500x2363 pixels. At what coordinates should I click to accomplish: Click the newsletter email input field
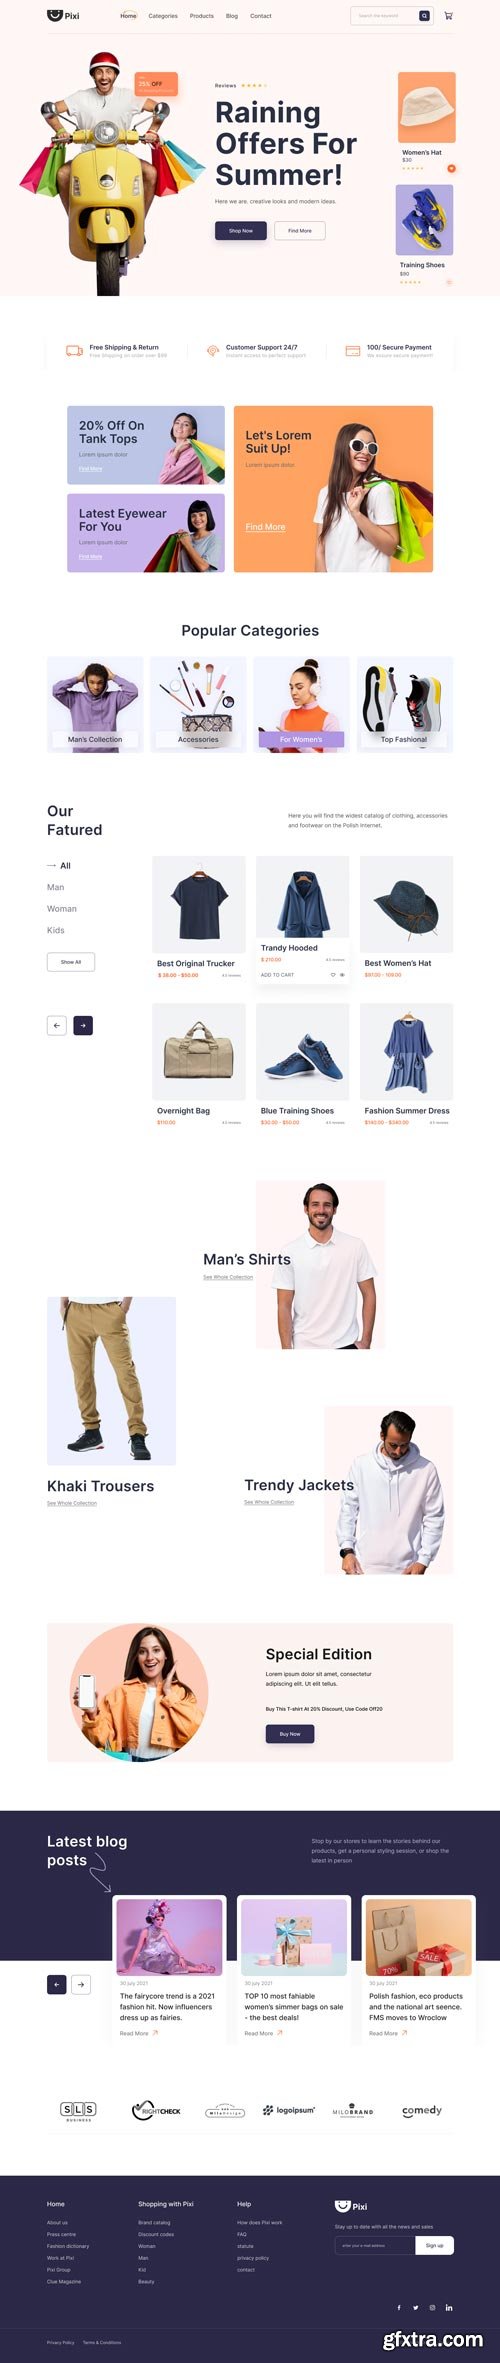click(375, 2245)
